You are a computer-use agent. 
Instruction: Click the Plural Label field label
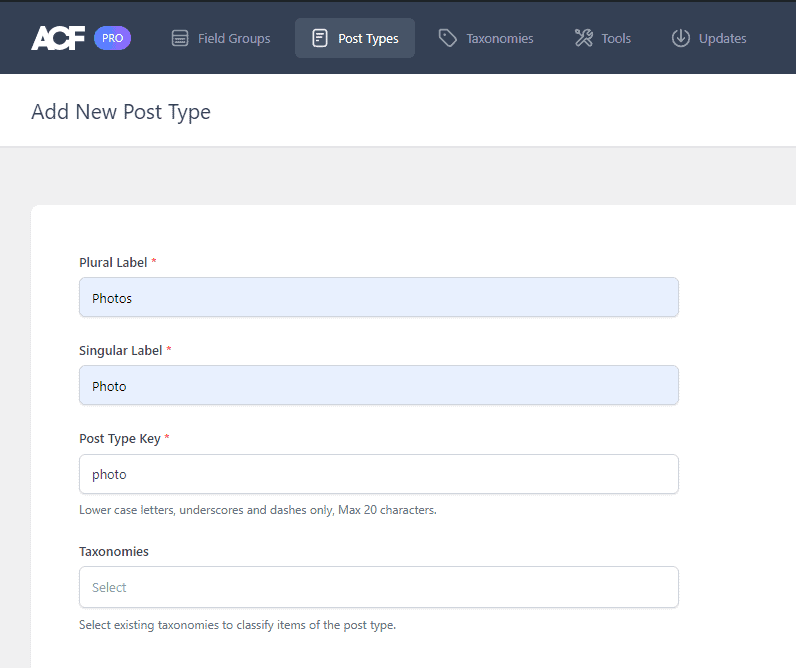[x=113, y=262]
